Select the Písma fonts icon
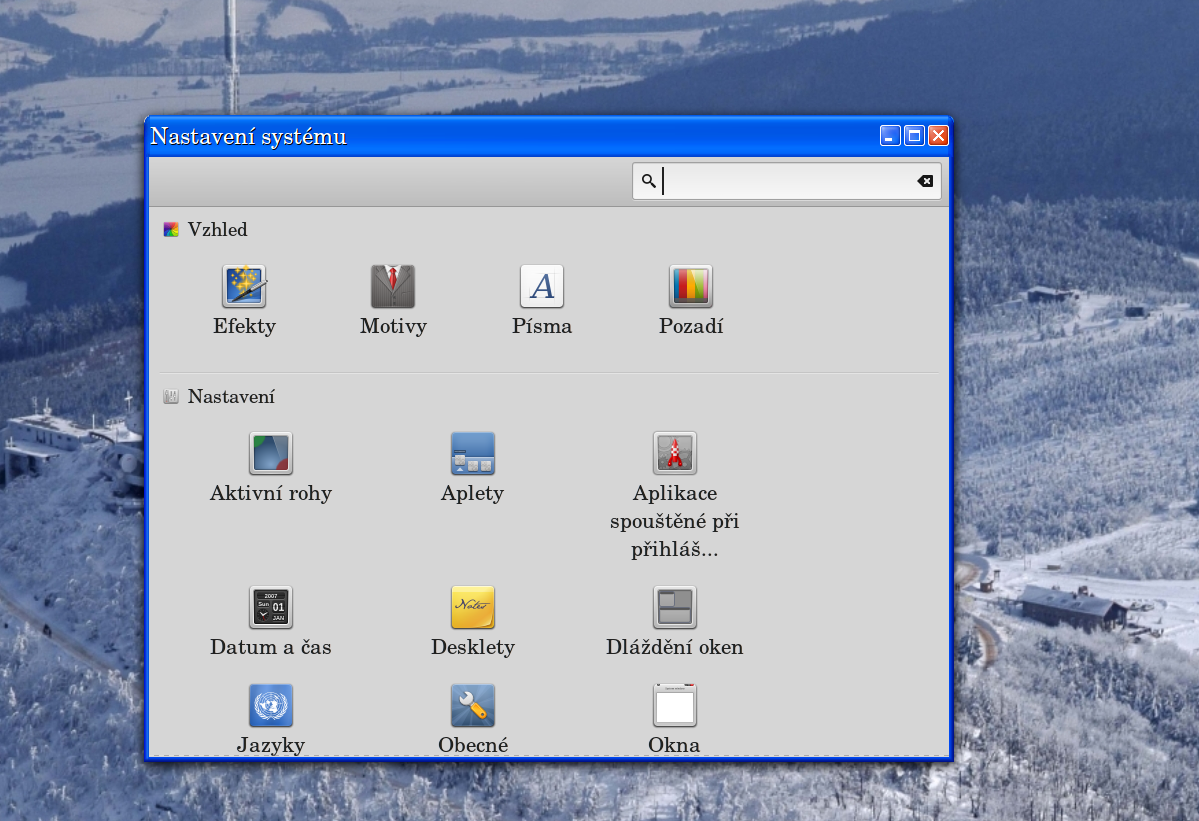This screenshot has height=821, width=1199. [x=542, y=287]
